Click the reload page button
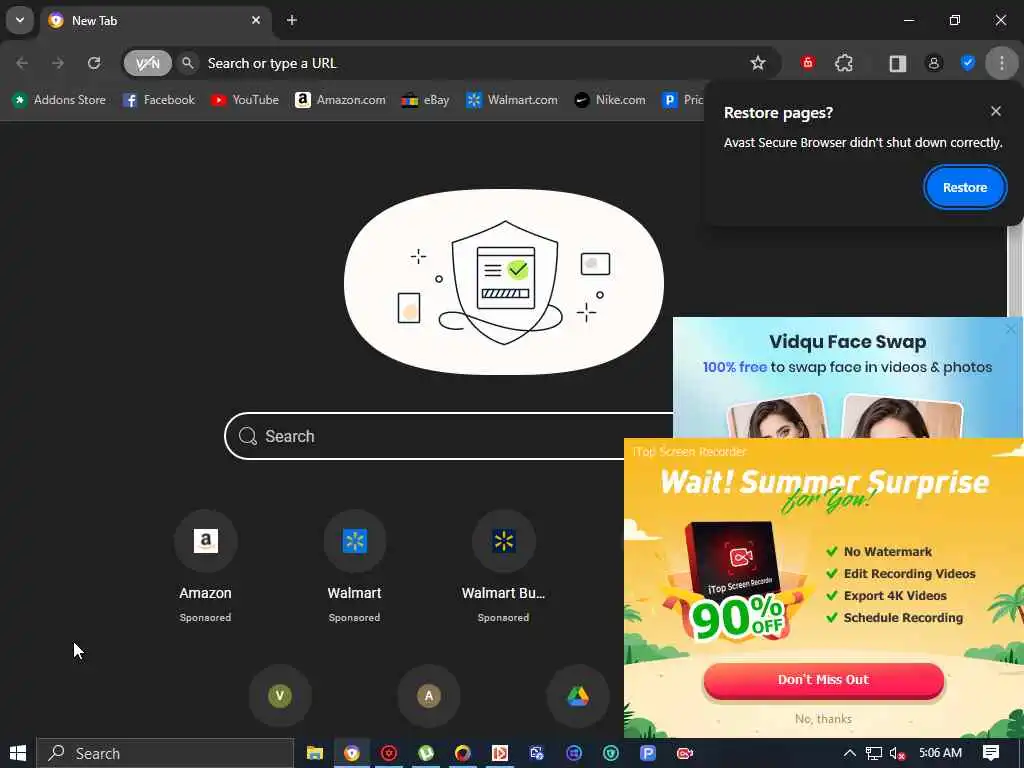 click(x=94, y=63)
